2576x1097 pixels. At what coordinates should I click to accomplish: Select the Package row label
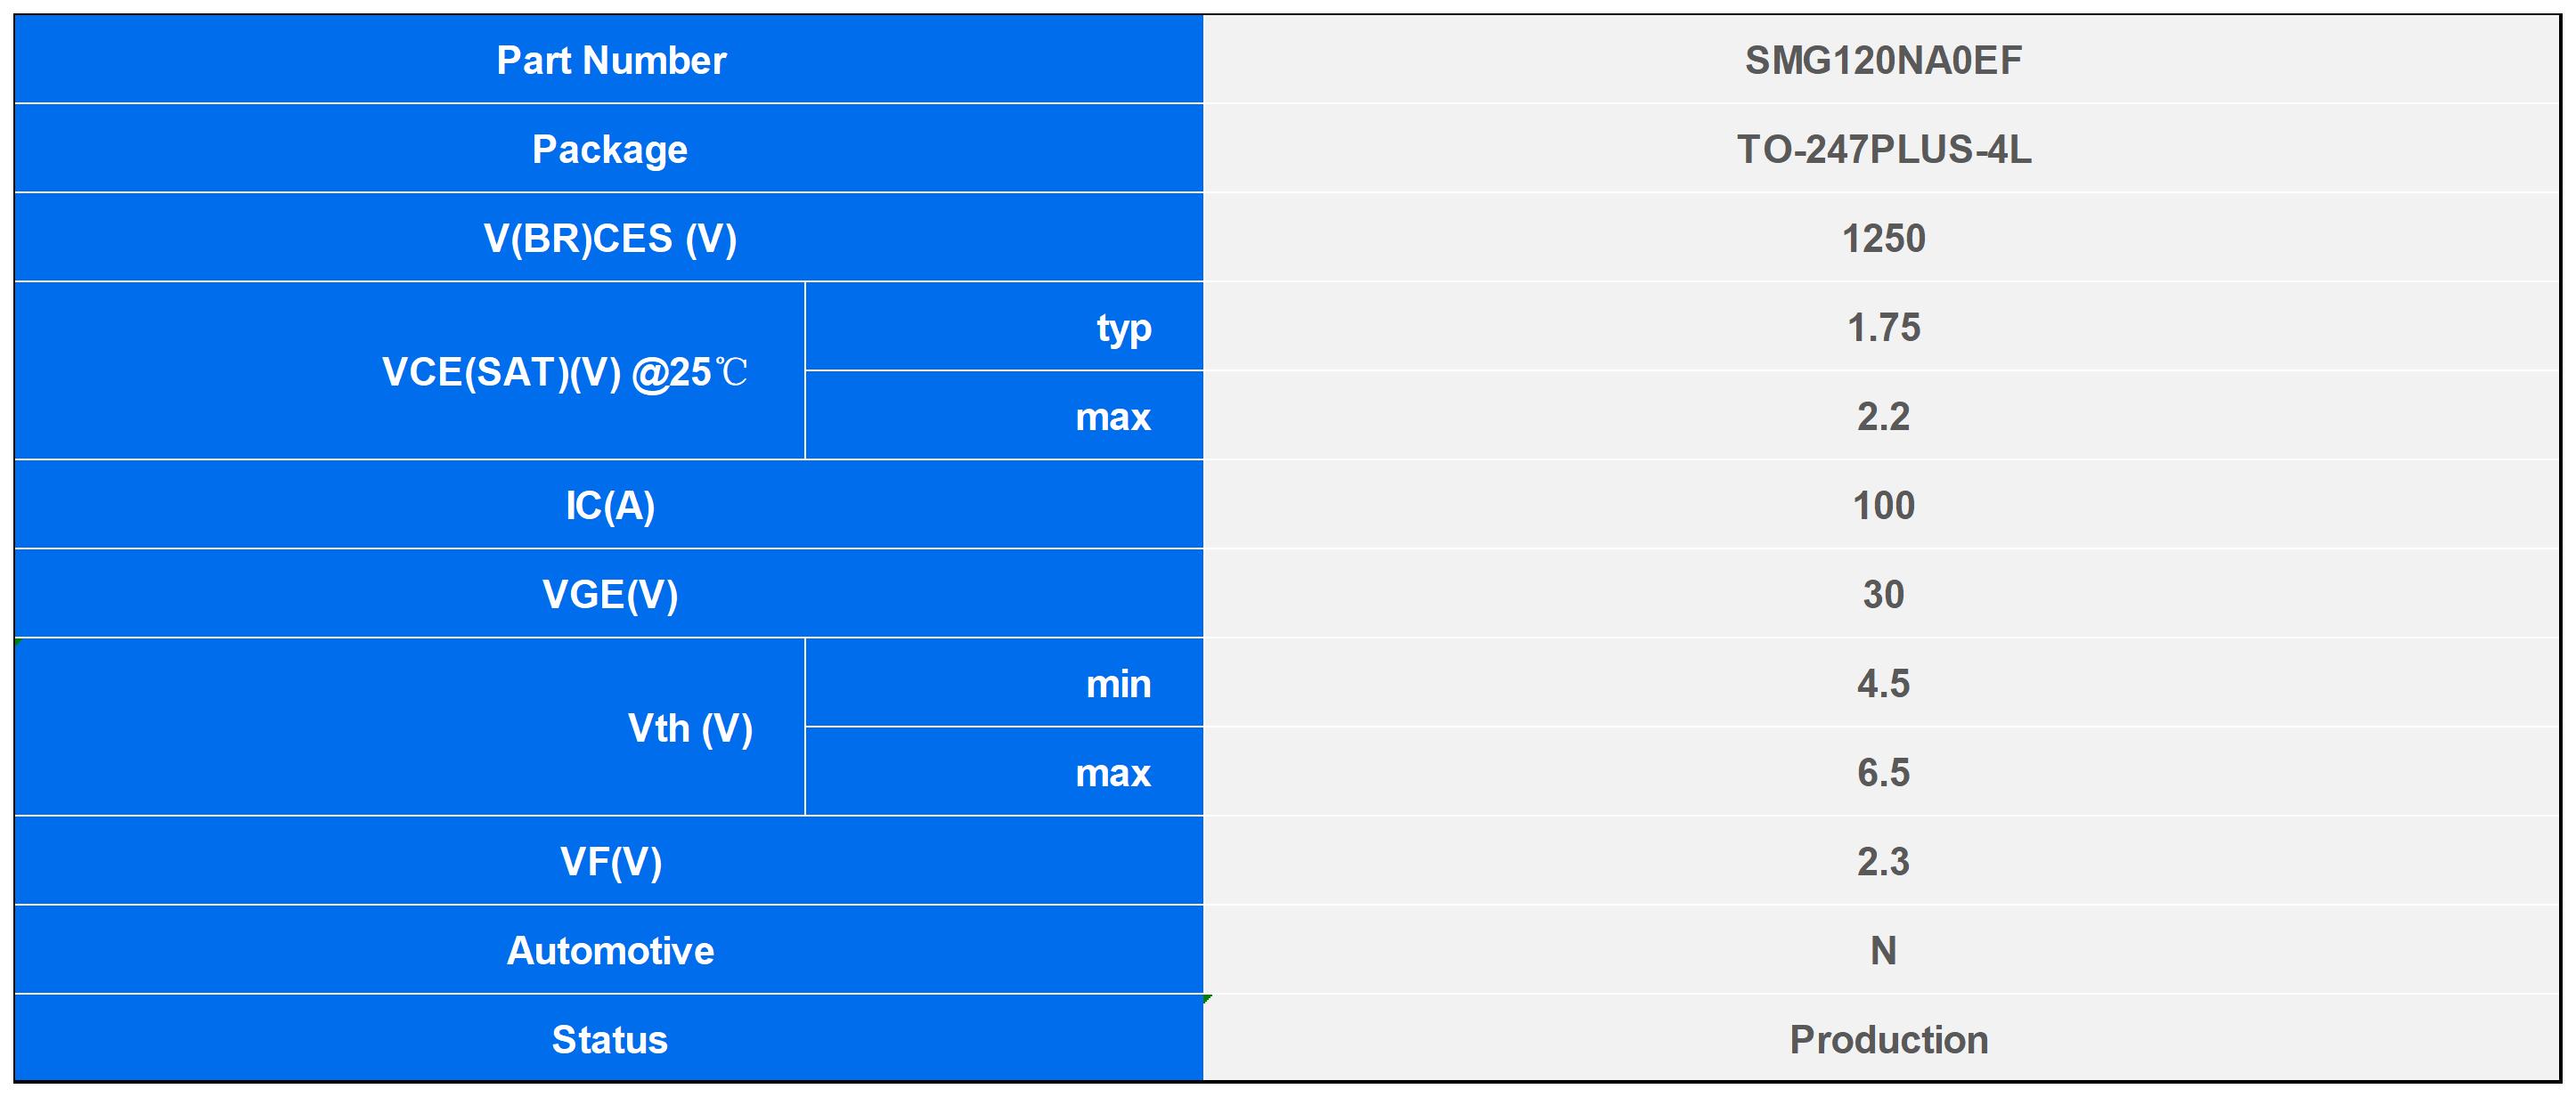[610, 149]
